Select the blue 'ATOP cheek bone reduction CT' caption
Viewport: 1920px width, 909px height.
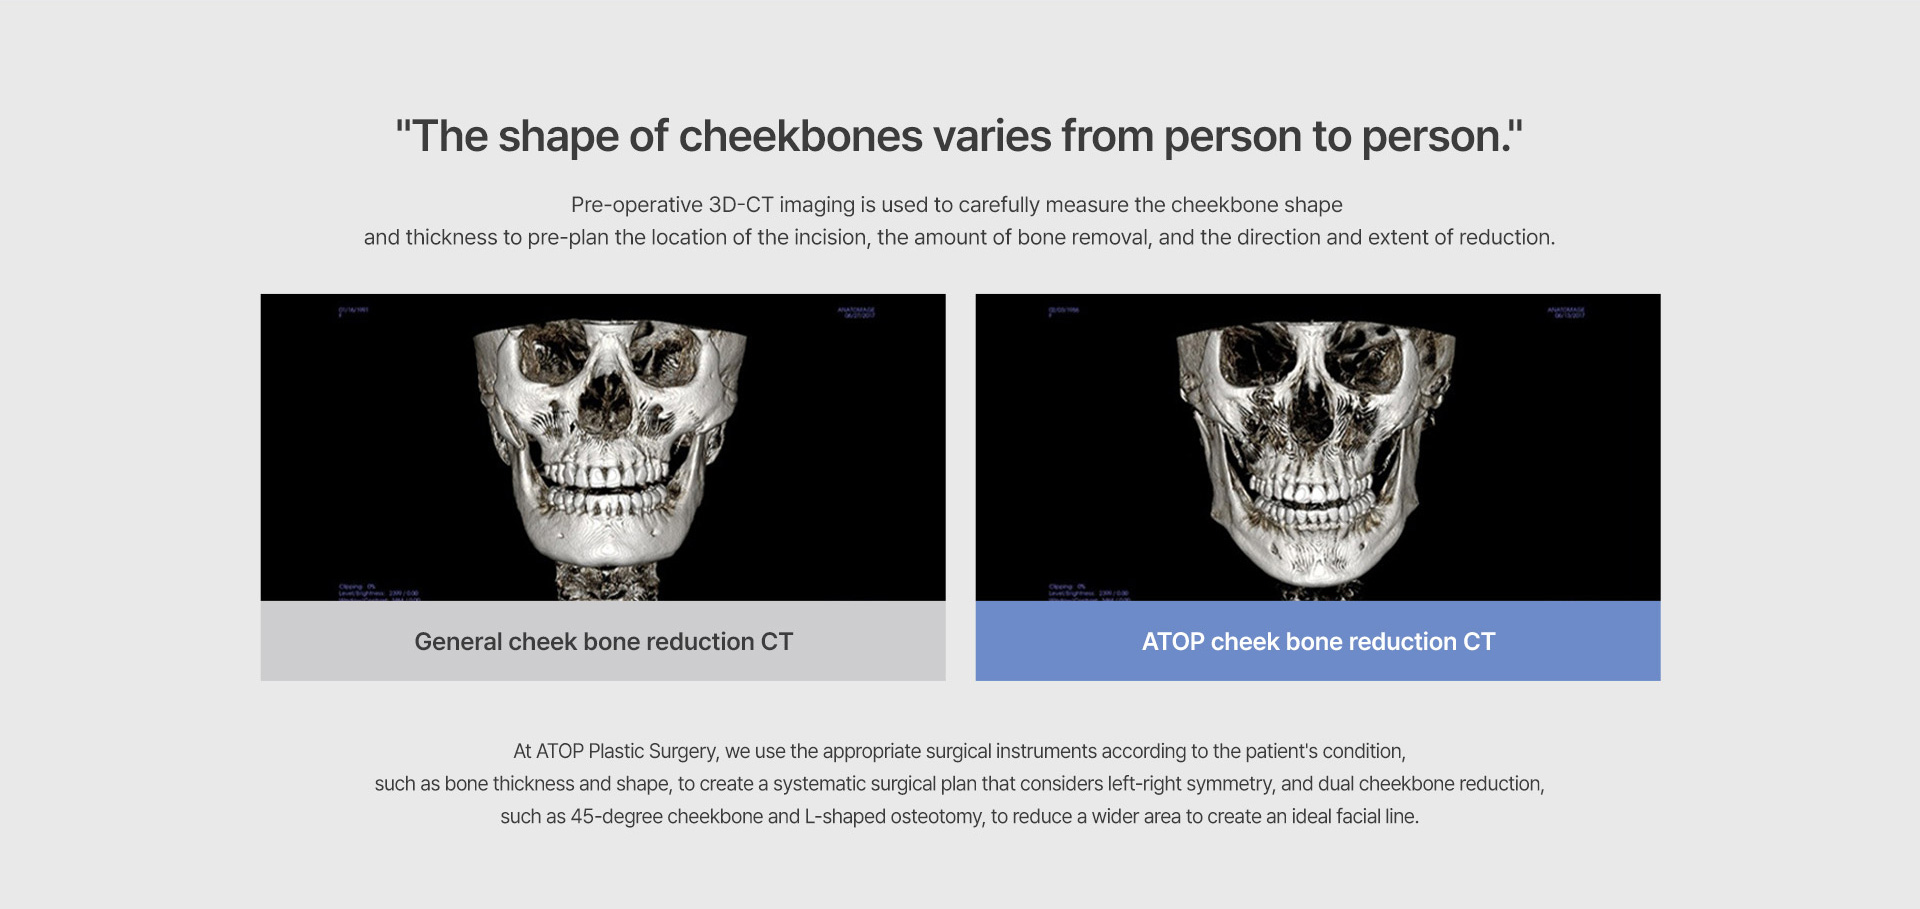tap(1318, 641)
